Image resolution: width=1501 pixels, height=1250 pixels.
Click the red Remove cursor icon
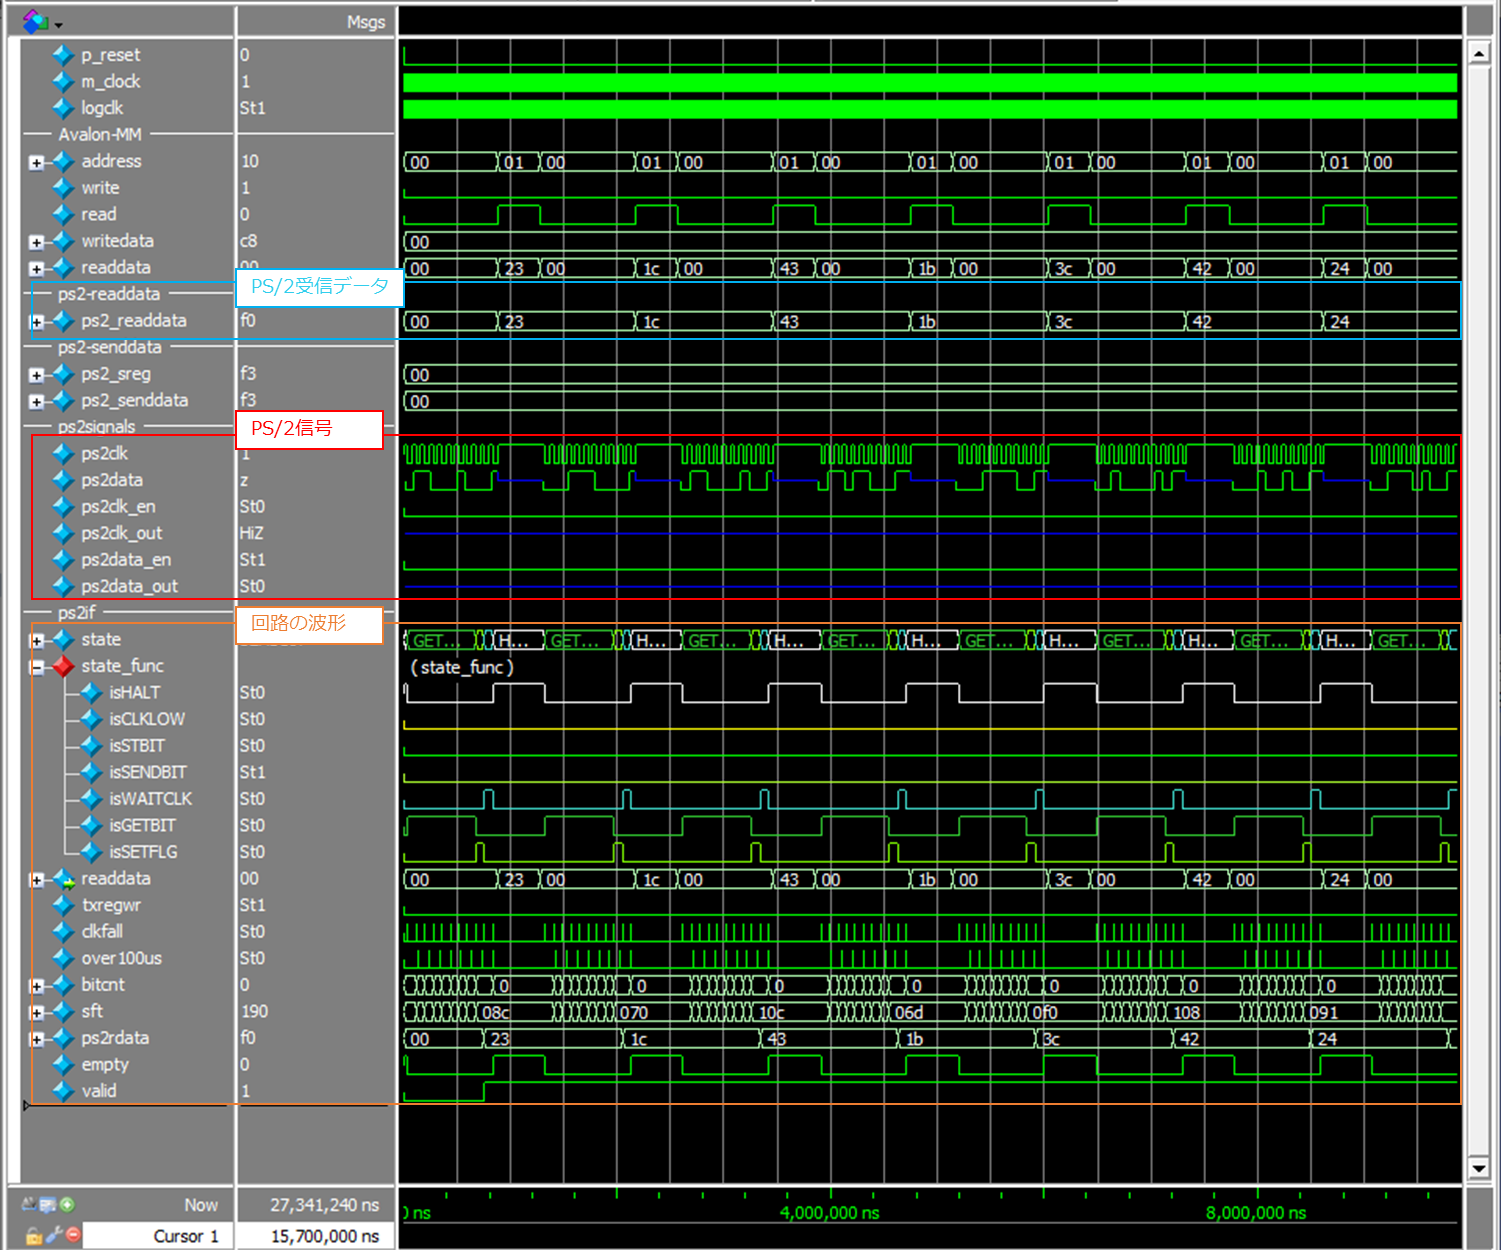(x=72, y=1236)
